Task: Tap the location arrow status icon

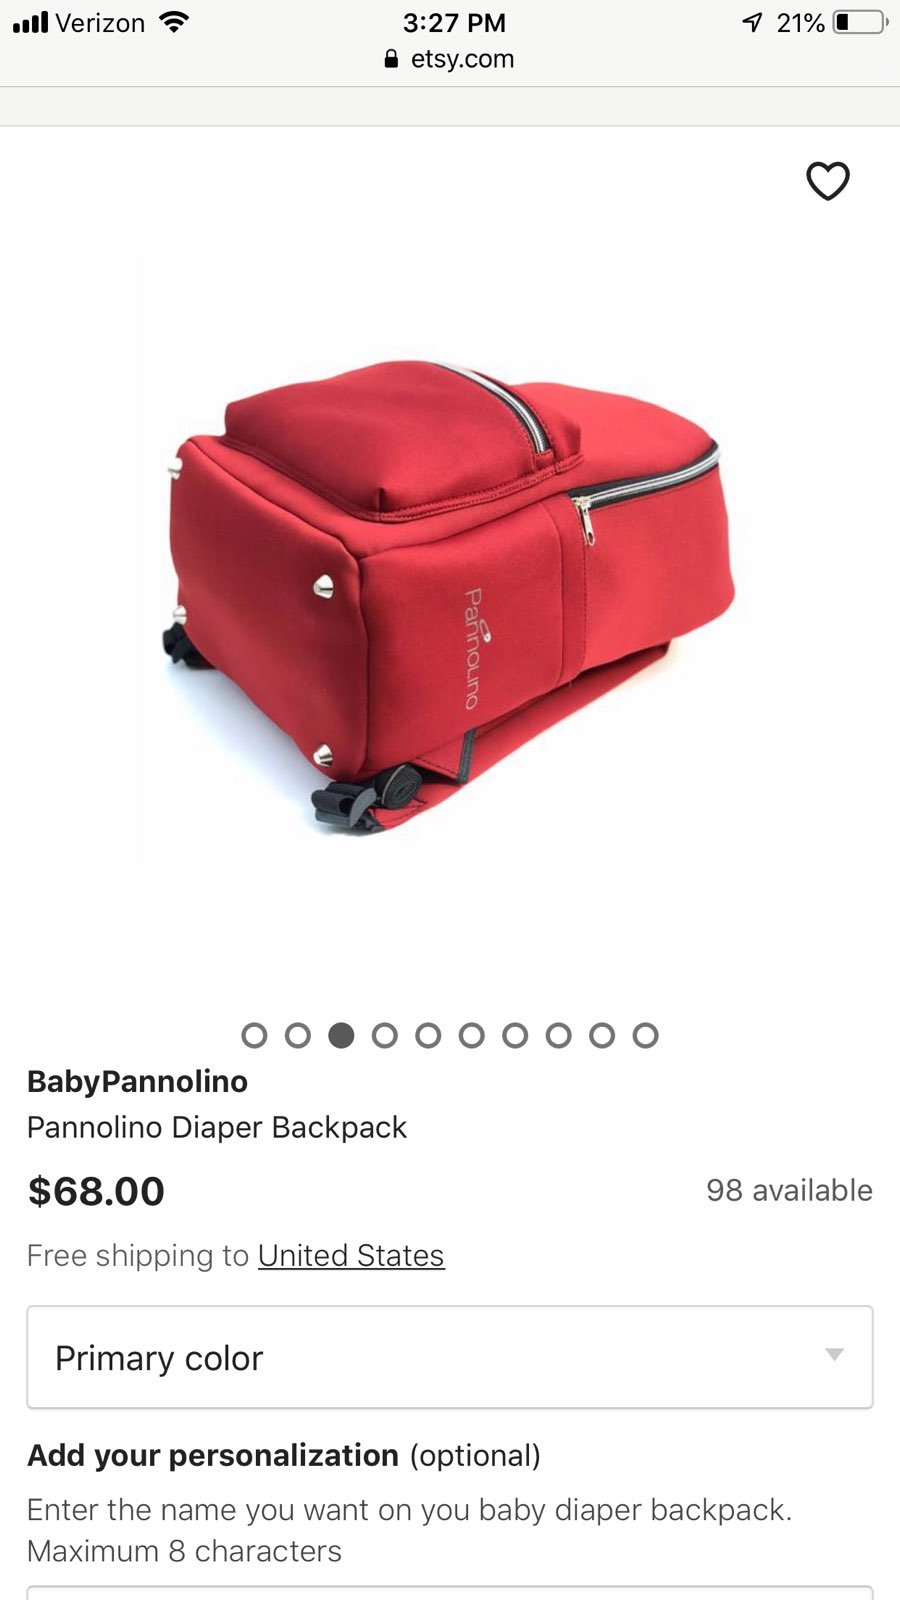Action: 752,22
